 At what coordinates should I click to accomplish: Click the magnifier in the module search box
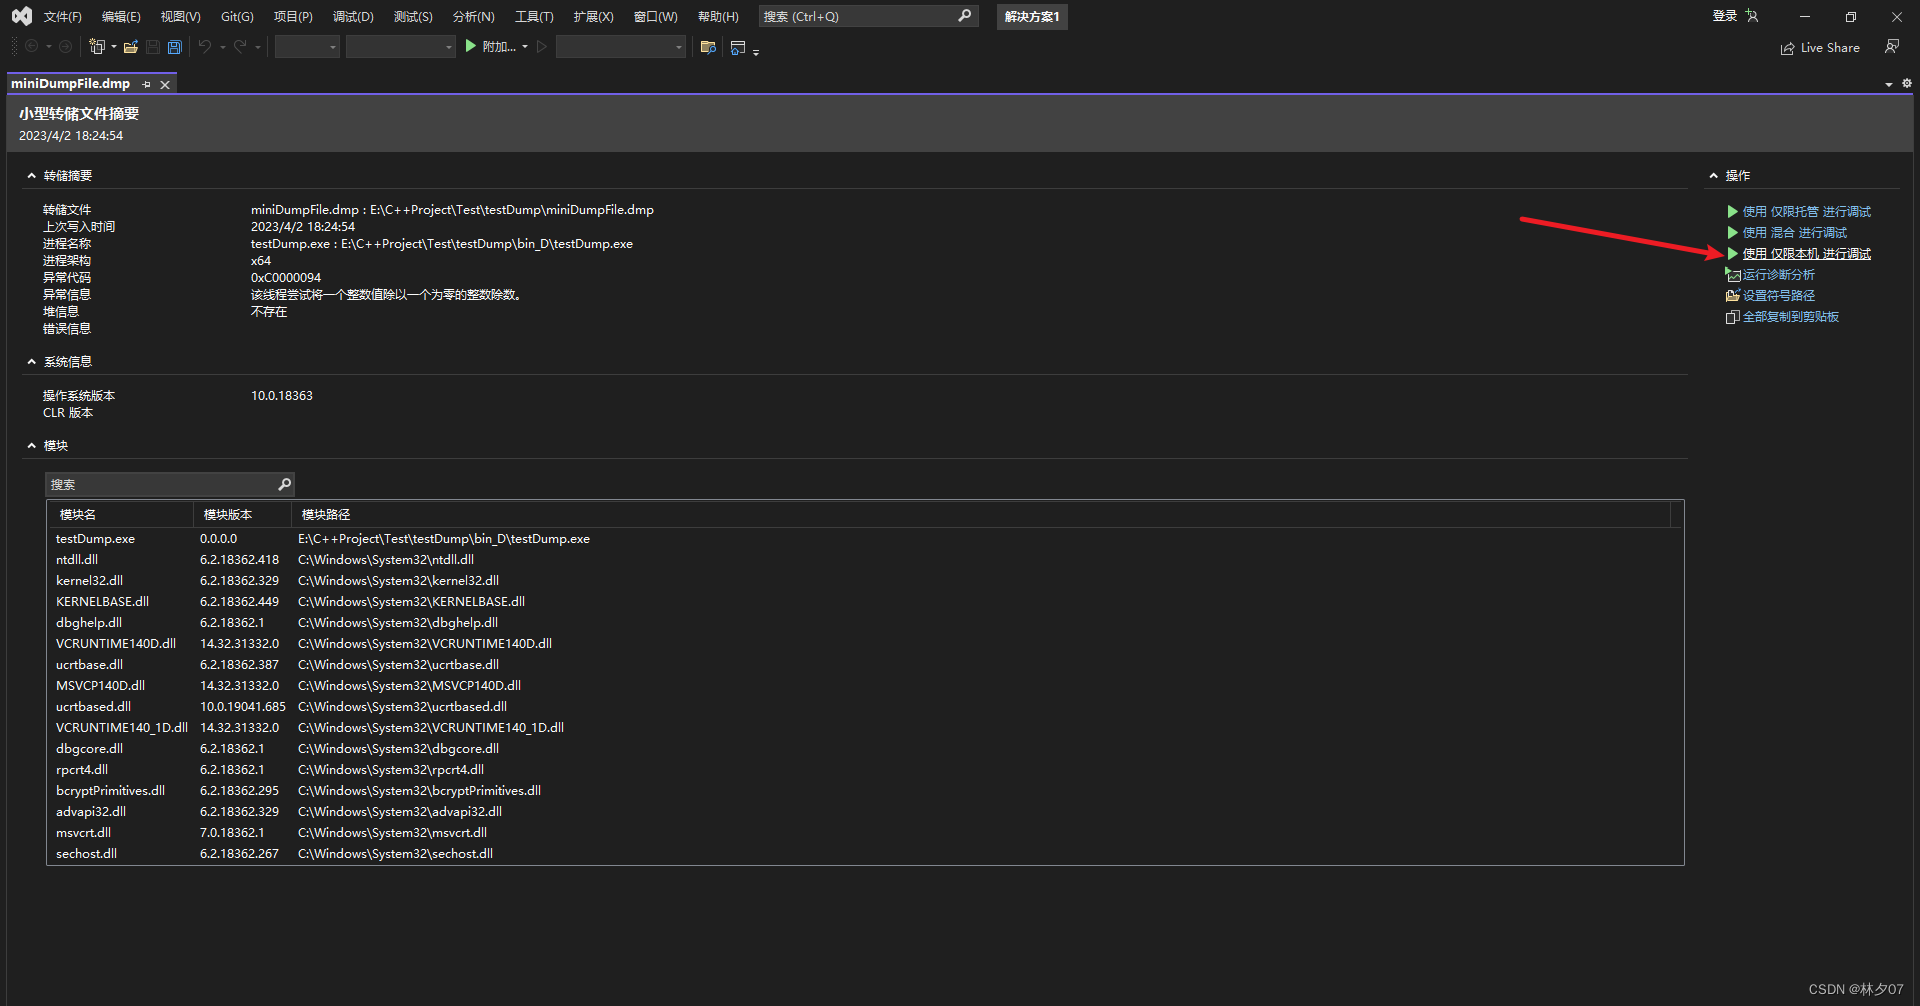pos(284,484)
